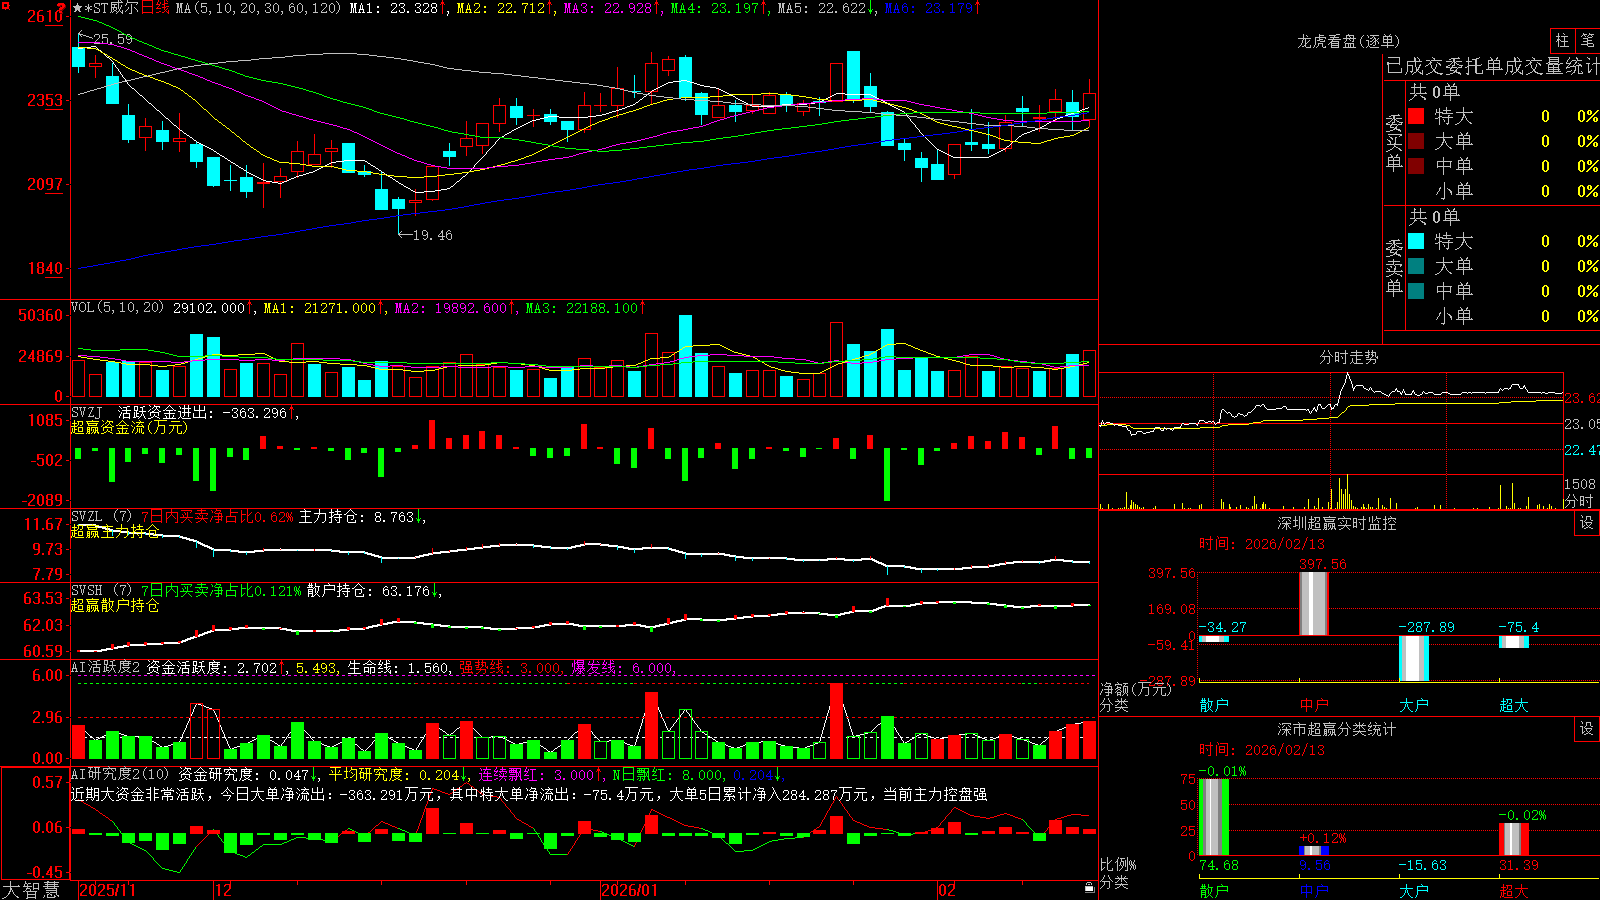Click the 23.05 price on 分时走势 axis
The image size is (1600, 900).
pyautogui.click(x=1581, y=424)
